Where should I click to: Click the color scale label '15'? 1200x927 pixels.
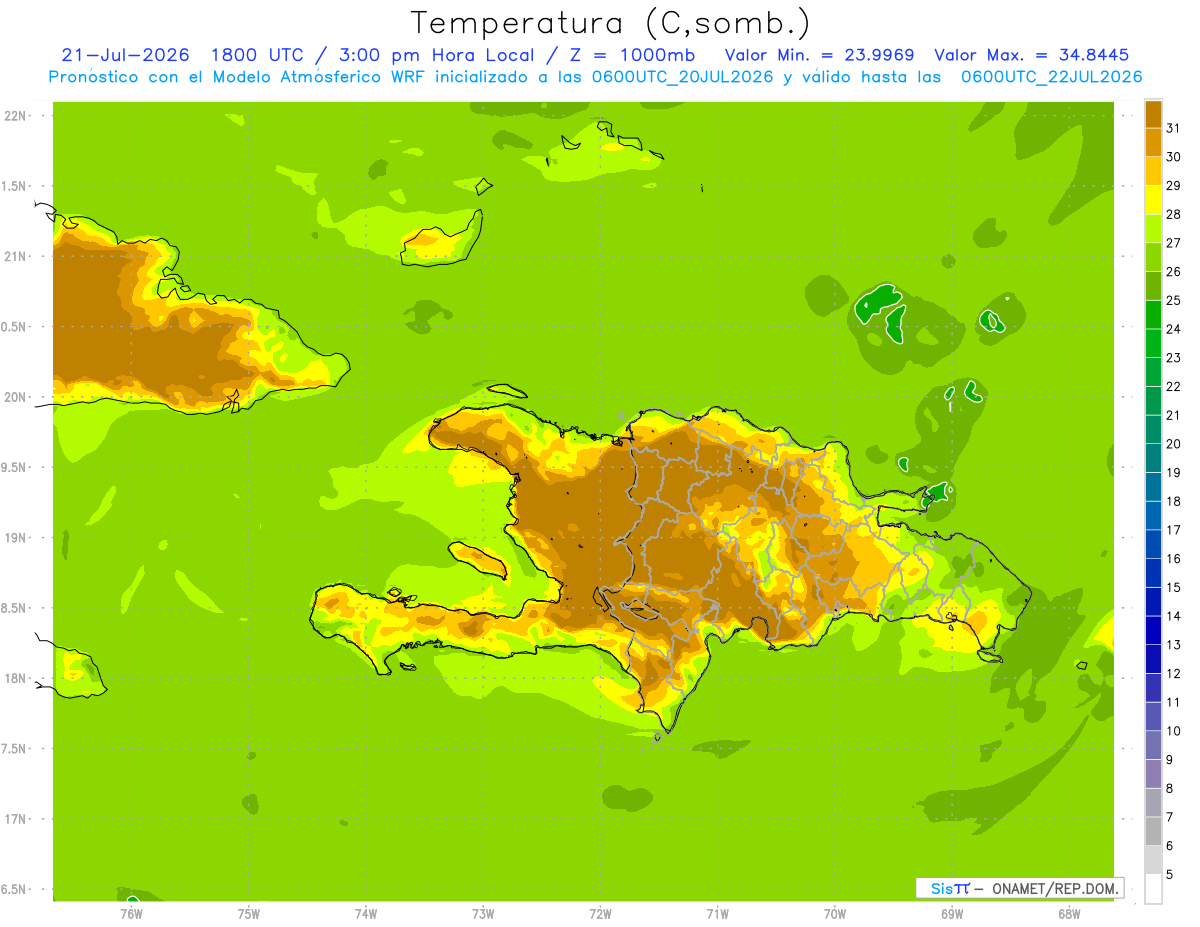click(x=1174, y=588)
